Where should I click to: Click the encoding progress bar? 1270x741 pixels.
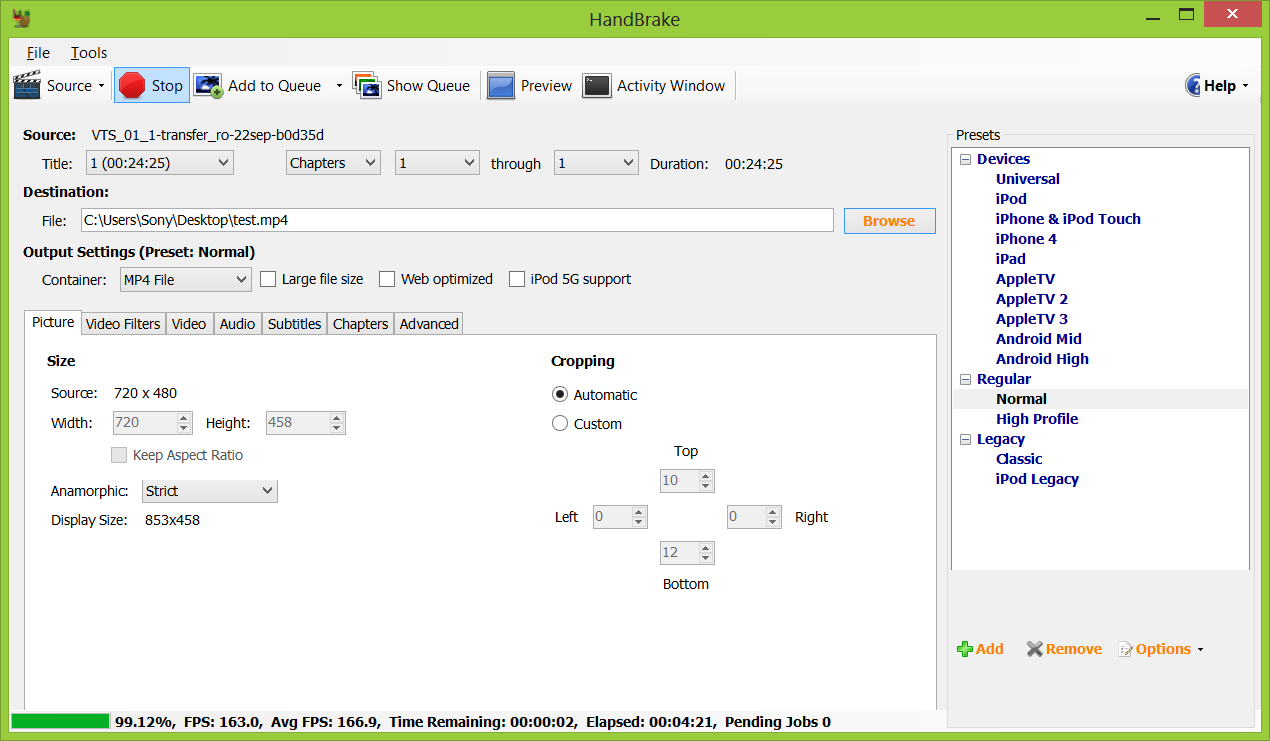(60, 721)
